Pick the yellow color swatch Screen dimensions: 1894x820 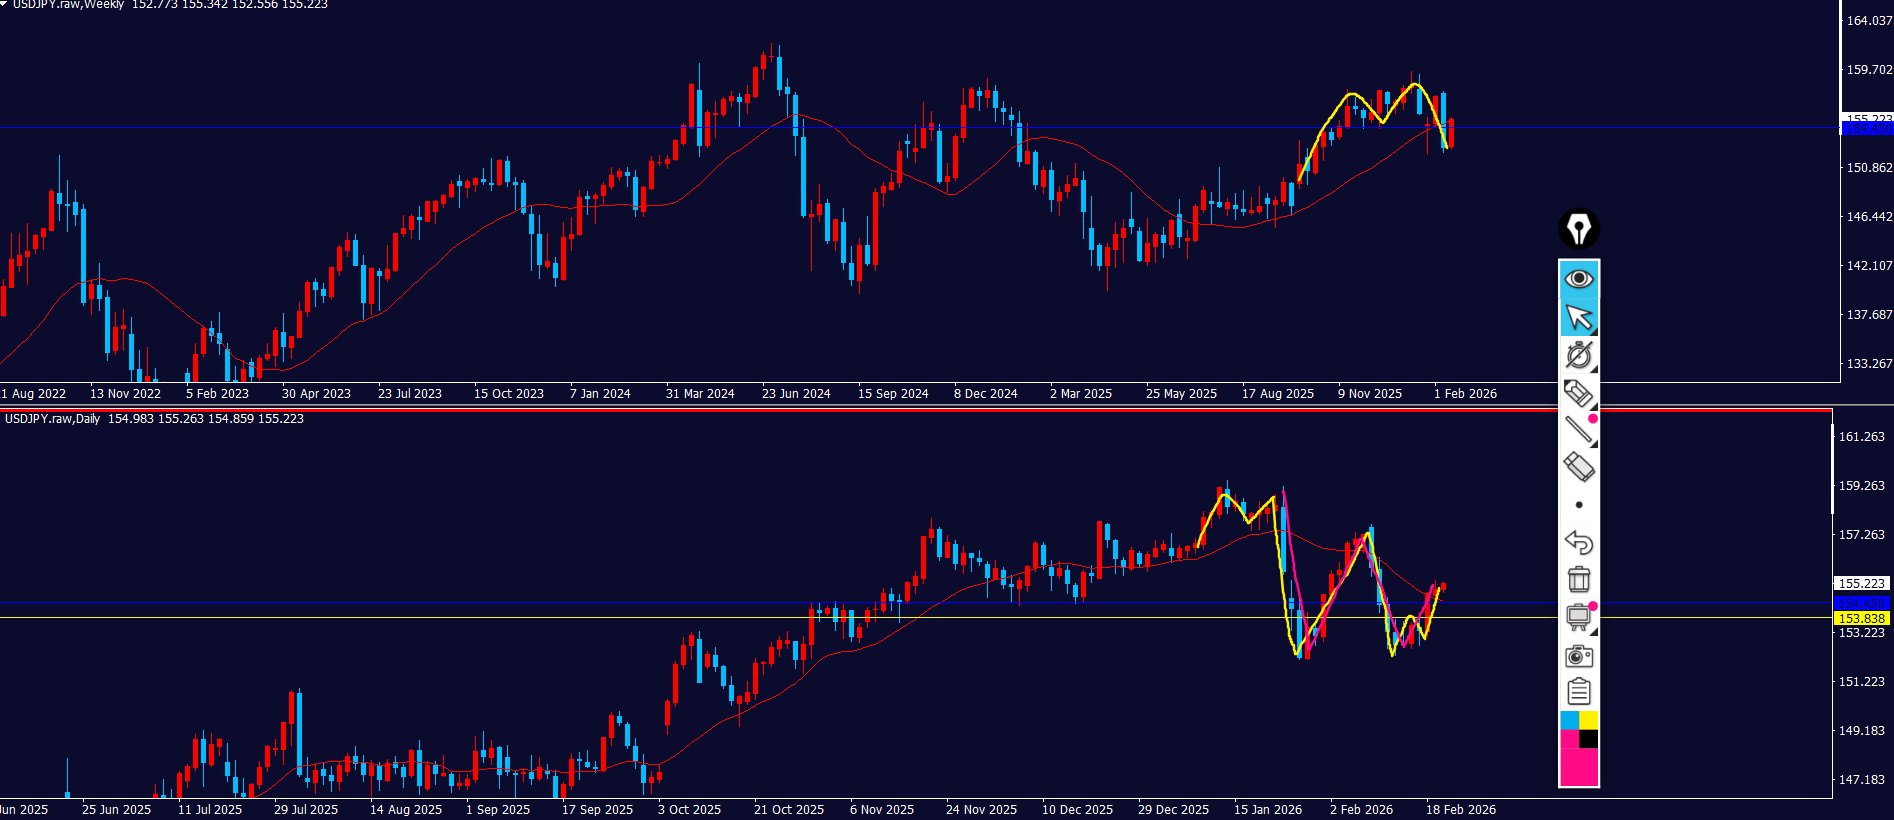pos(1588,720)
